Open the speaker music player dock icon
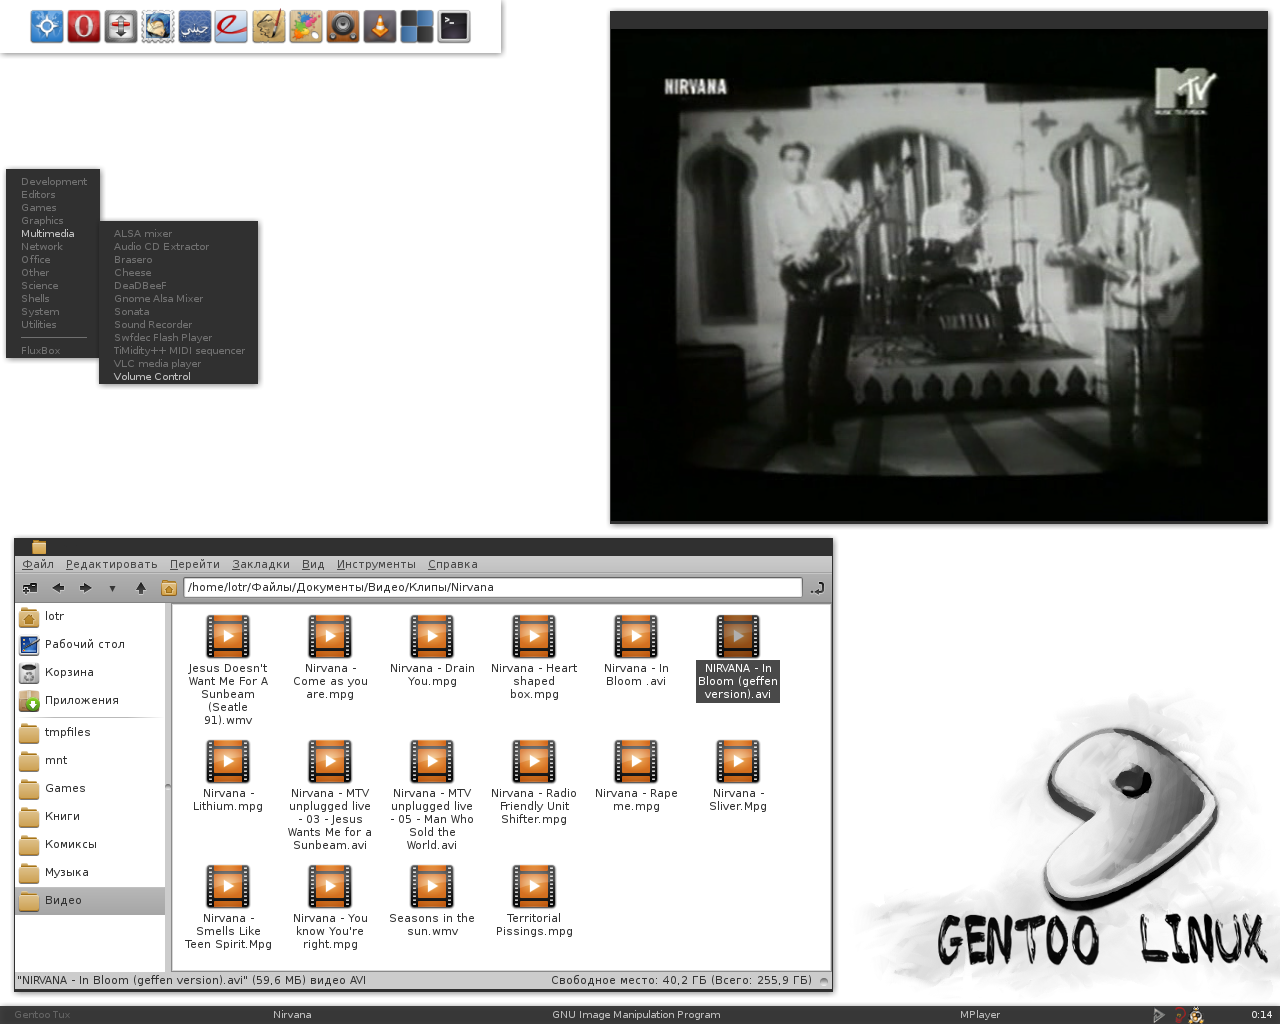 pyautogui.click(x=343, y=26)
